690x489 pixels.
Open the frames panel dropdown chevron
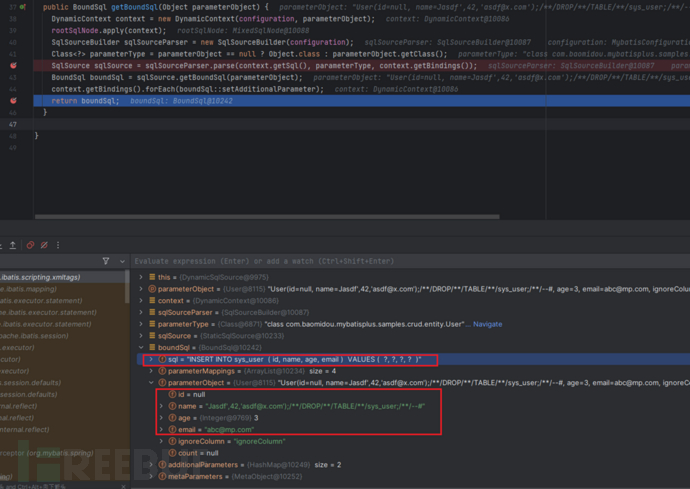coord(123,261)
